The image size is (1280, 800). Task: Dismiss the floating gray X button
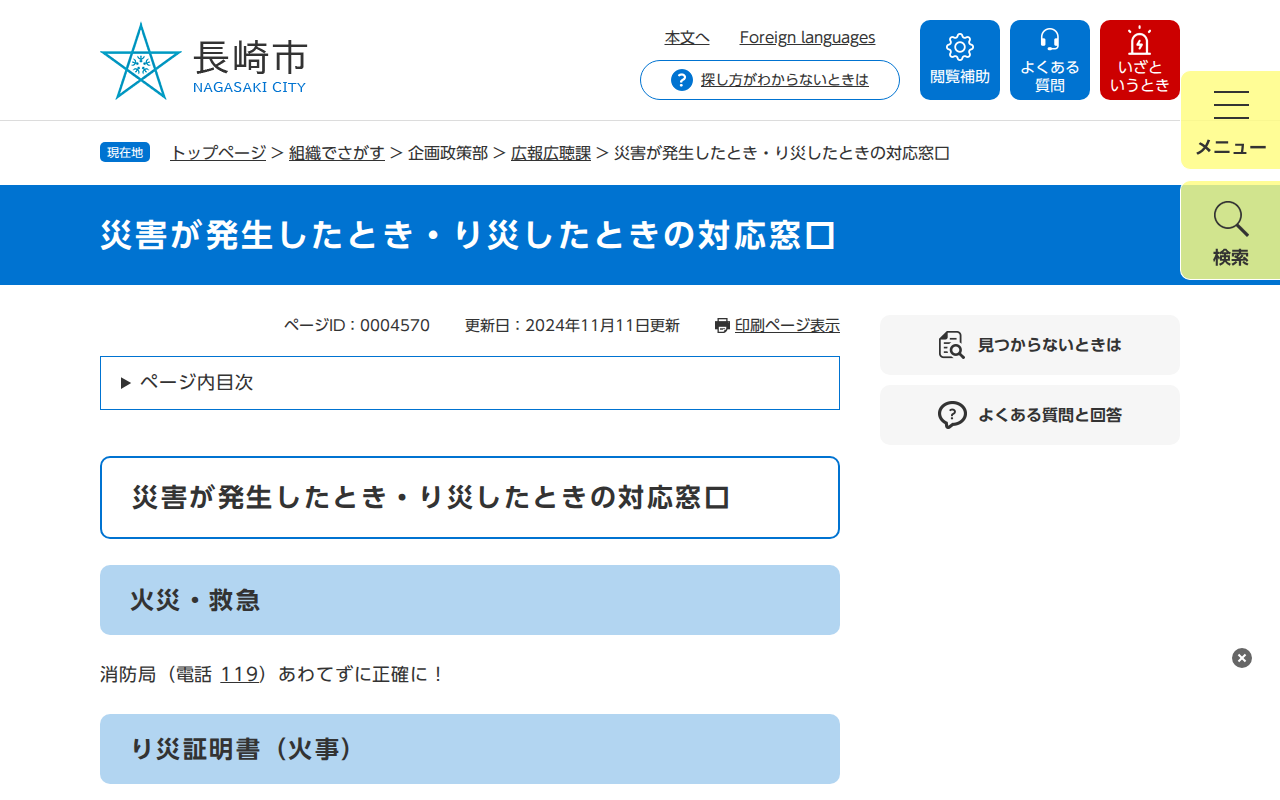(x=1242, y=658)
